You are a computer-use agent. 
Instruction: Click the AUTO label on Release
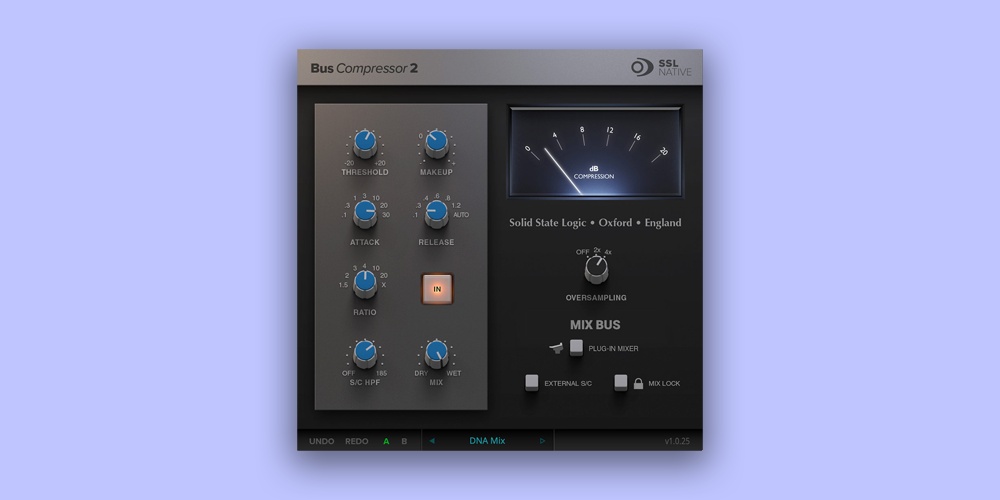(461, 215)
